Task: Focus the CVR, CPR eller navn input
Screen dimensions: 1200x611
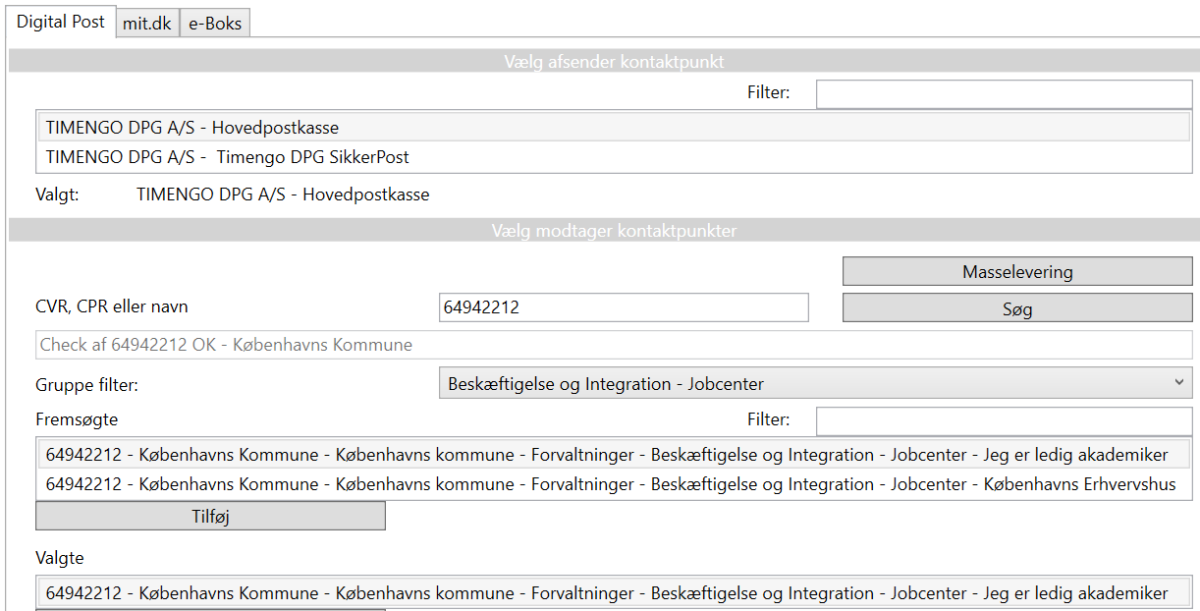Action: click(623, 308)
